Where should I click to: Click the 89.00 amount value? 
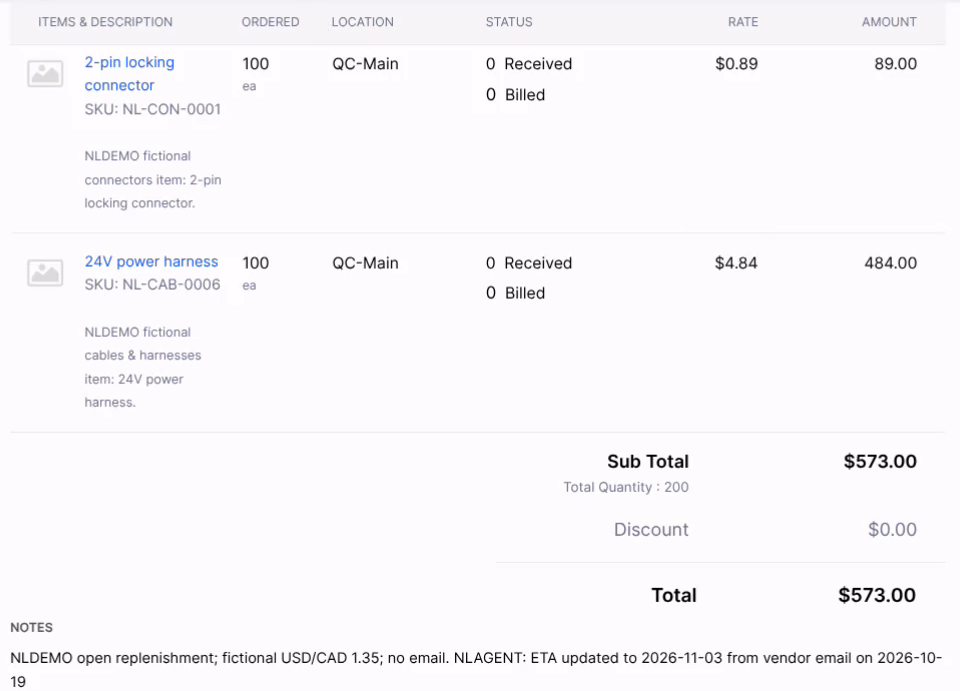pyautogui.click(x=896, y=64)
